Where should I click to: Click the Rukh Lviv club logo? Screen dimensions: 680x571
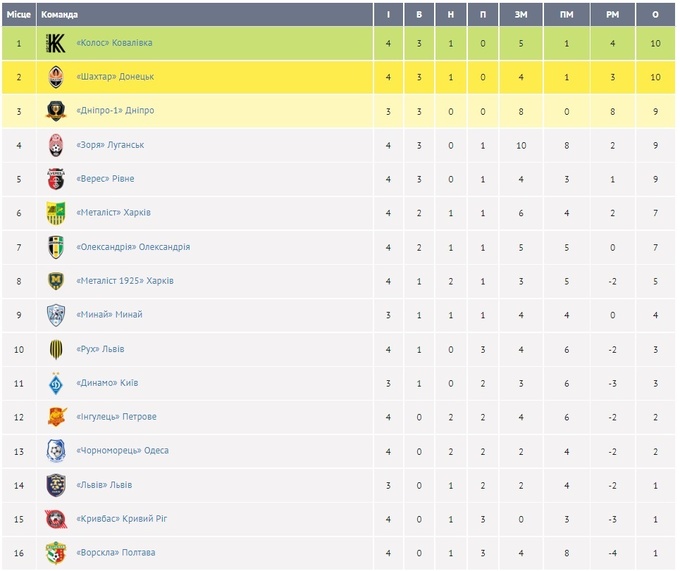pos(56,349)
